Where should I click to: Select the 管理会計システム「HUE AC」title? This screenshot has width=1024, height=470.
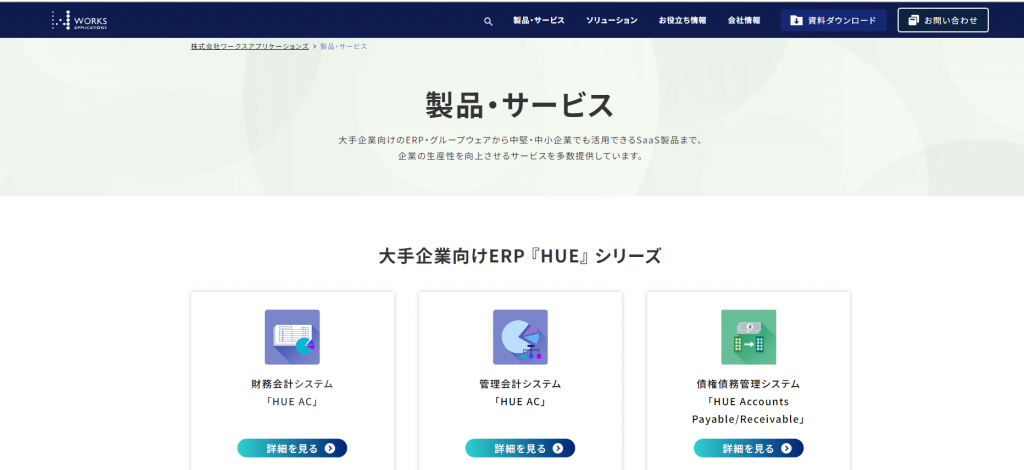pyautogui.click(x=520, y=392)
